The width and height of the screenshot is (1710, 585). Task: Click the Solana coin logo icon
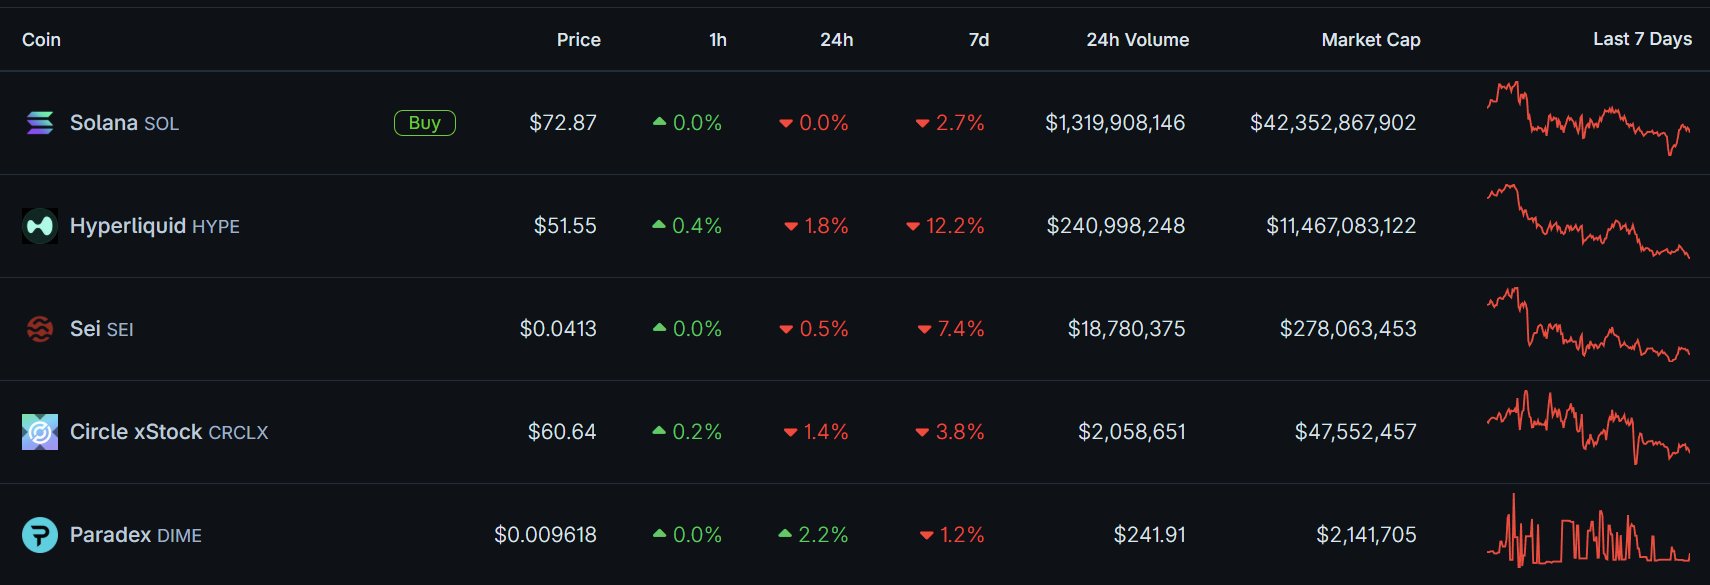click(x=40, y=123)
